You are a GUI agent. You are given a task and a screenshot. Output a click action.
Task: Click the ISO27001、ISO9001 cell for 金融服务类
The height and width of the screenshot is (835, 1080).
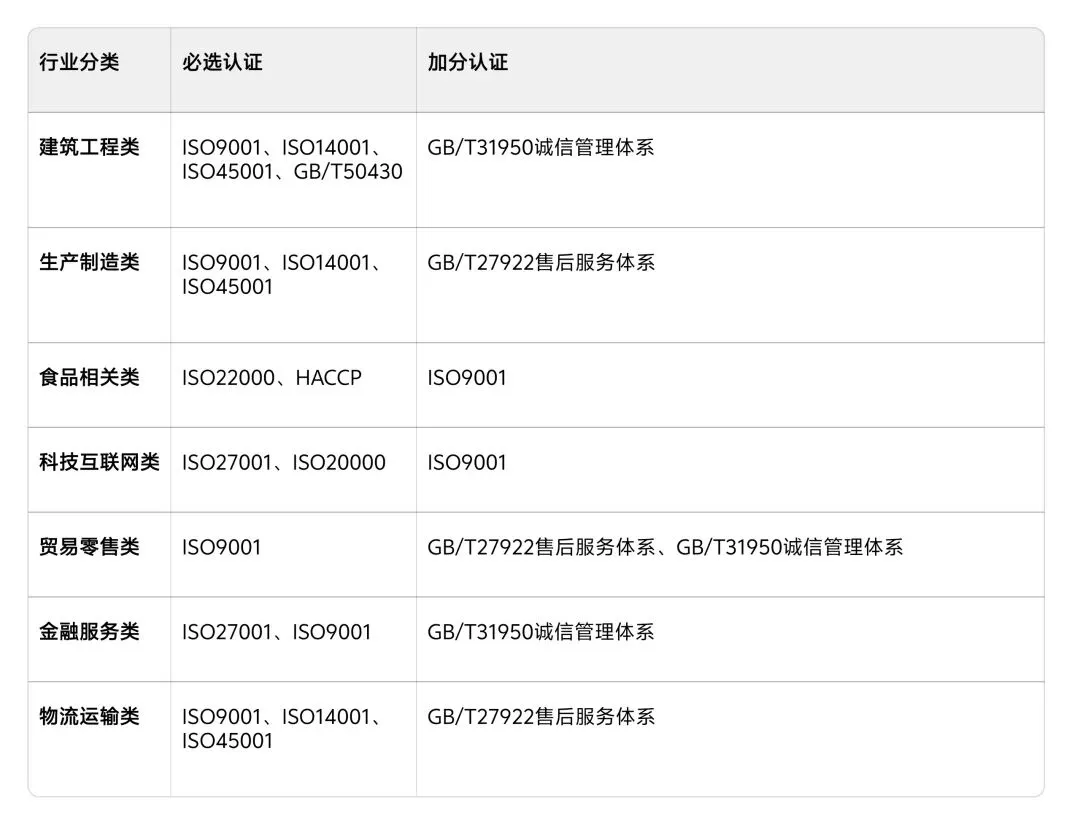pyautogui.click(x=277, y=632)
